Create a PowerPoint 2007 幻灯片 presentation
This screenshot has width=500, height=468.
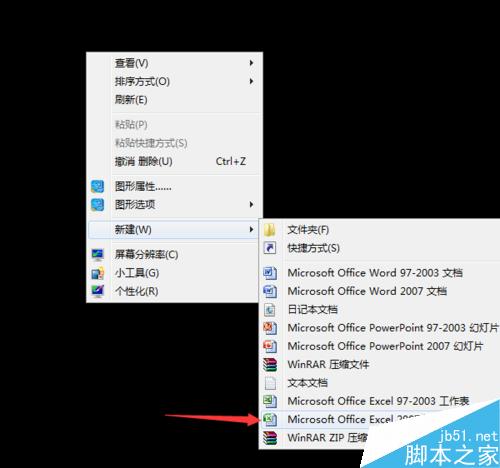(380, 346)
